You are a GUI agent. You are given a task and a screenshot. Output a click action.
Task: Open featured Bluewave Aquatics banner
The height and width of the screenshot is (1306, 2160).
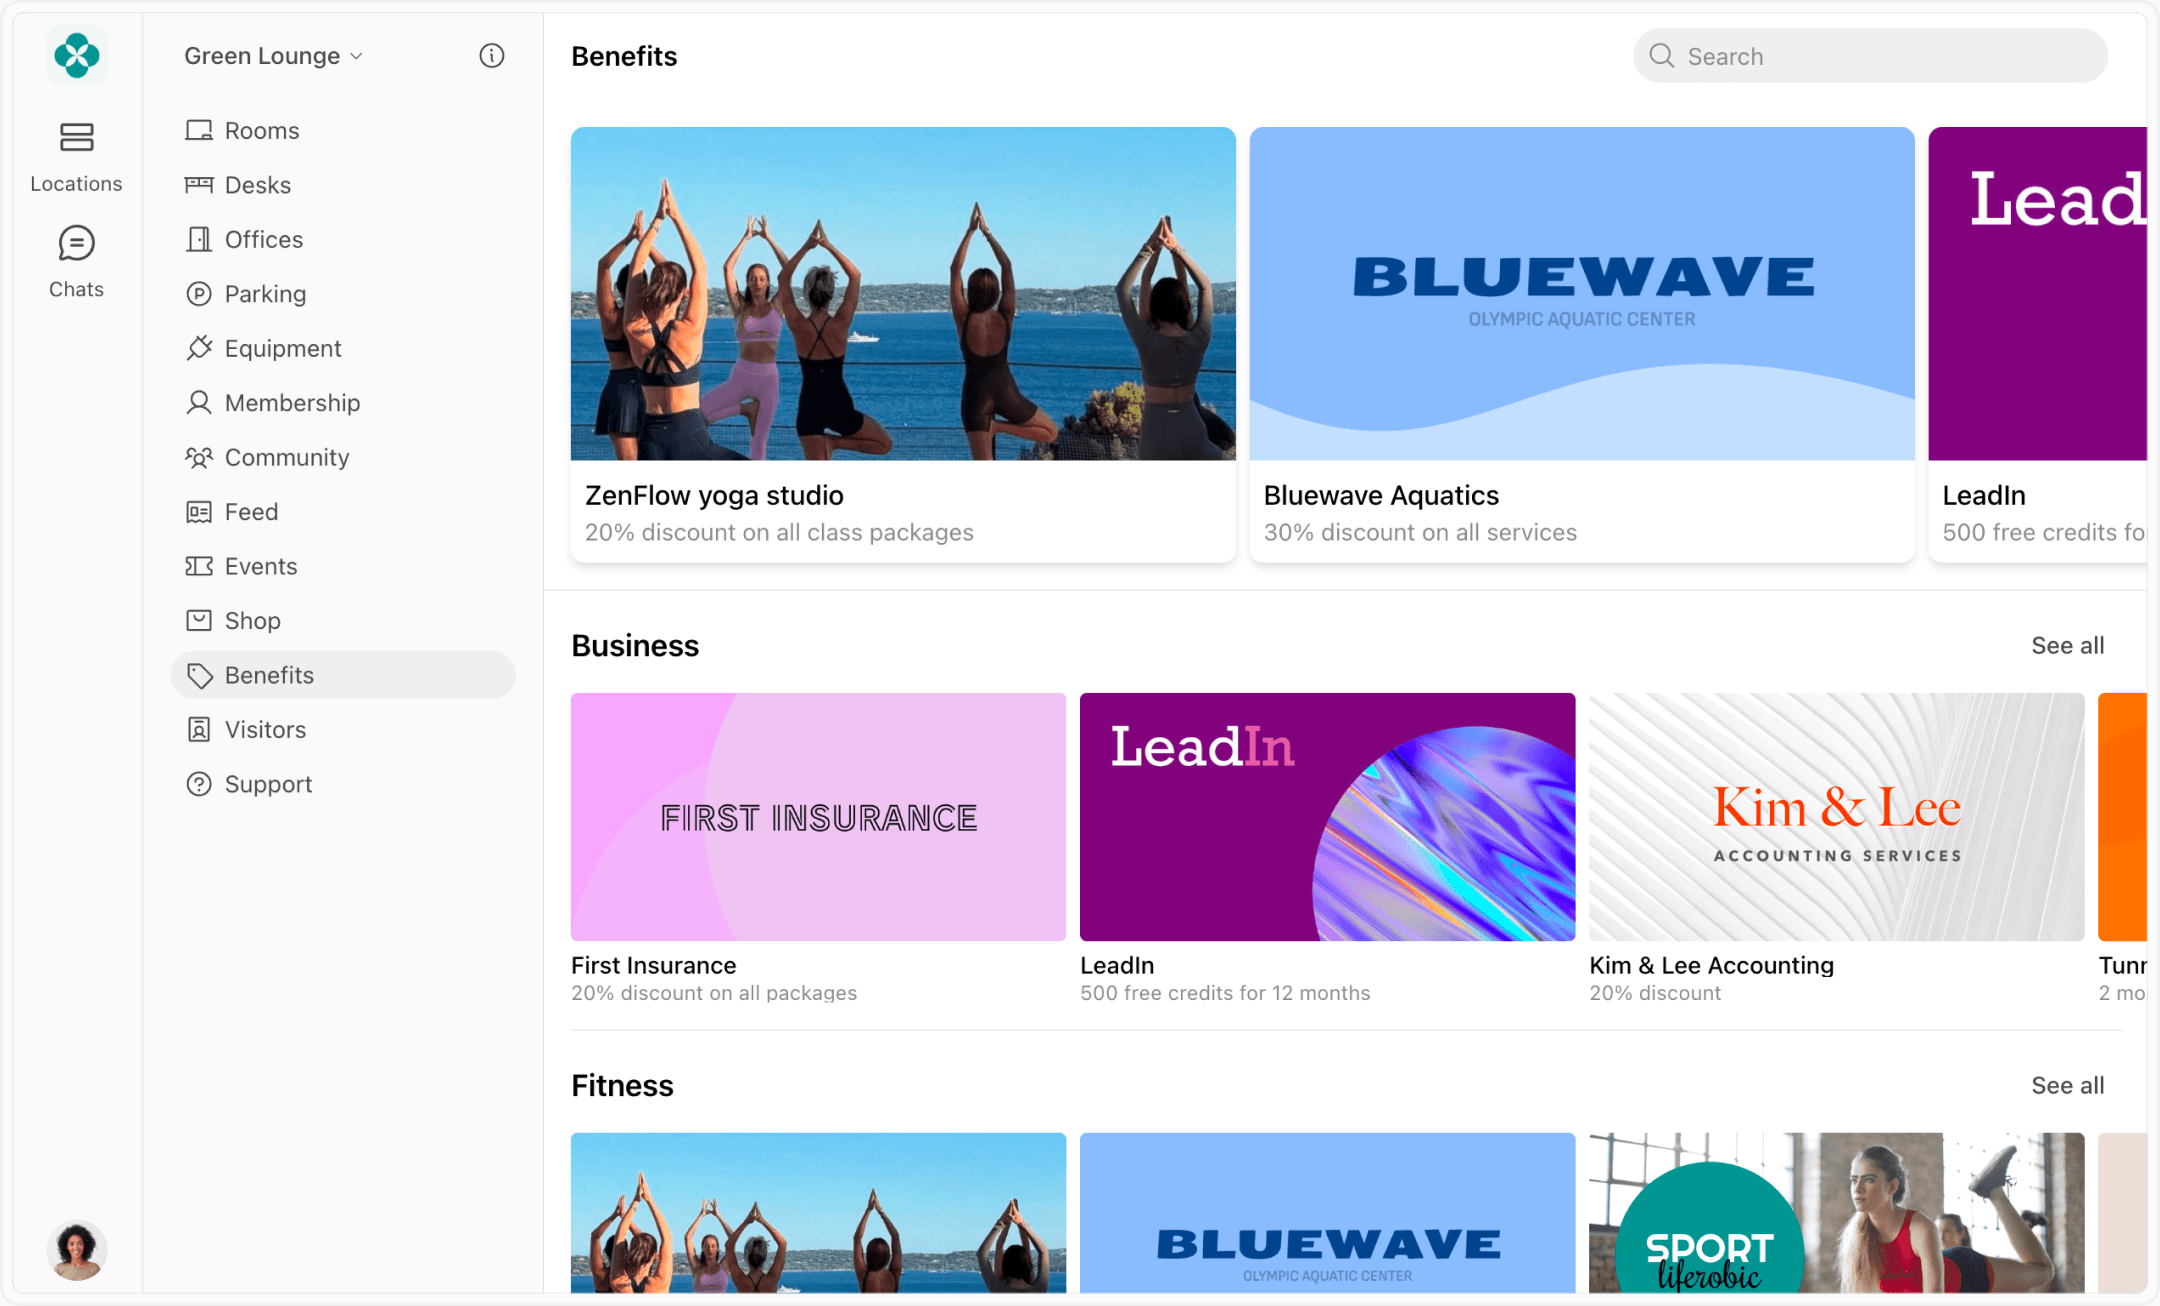(x=1582, y=293)
